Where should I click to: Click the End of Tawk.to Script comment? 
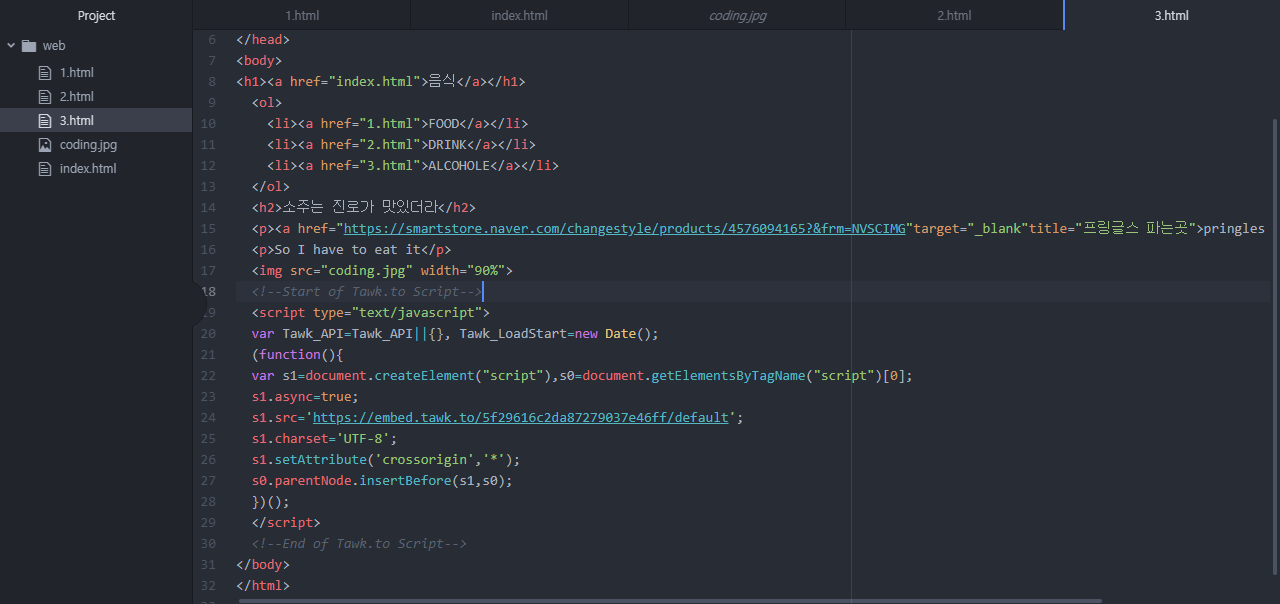click(359, 544)
